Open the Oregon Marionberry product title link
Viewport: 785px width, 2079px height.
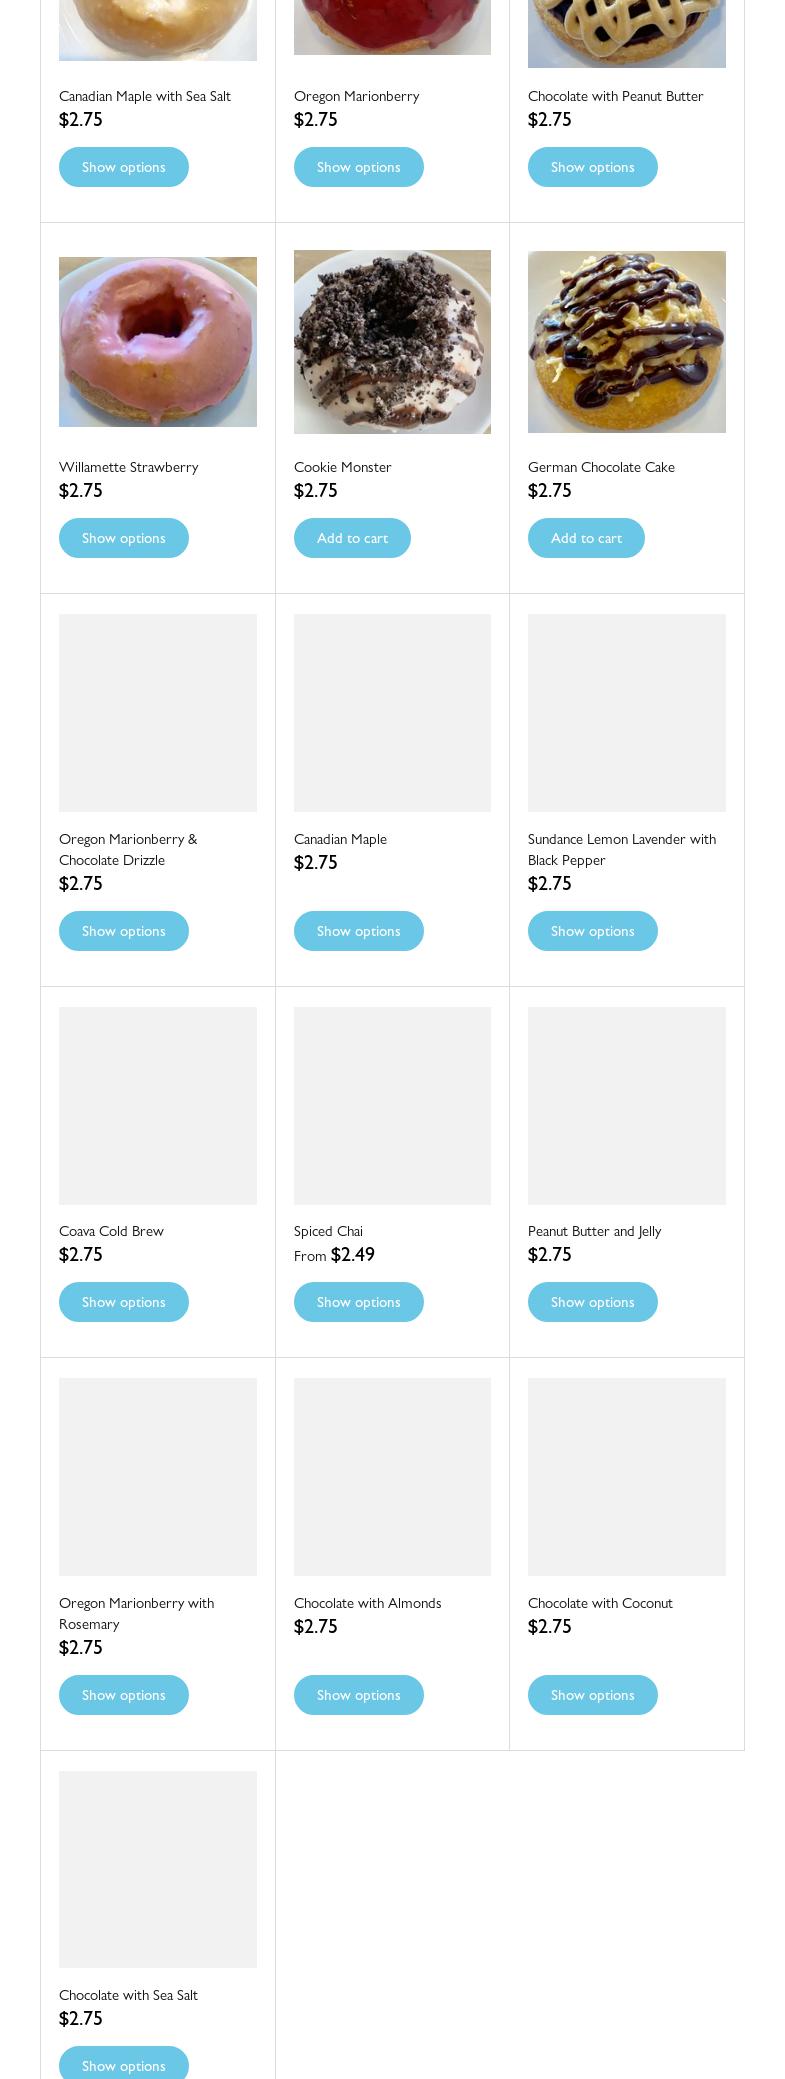coord(356,96)
